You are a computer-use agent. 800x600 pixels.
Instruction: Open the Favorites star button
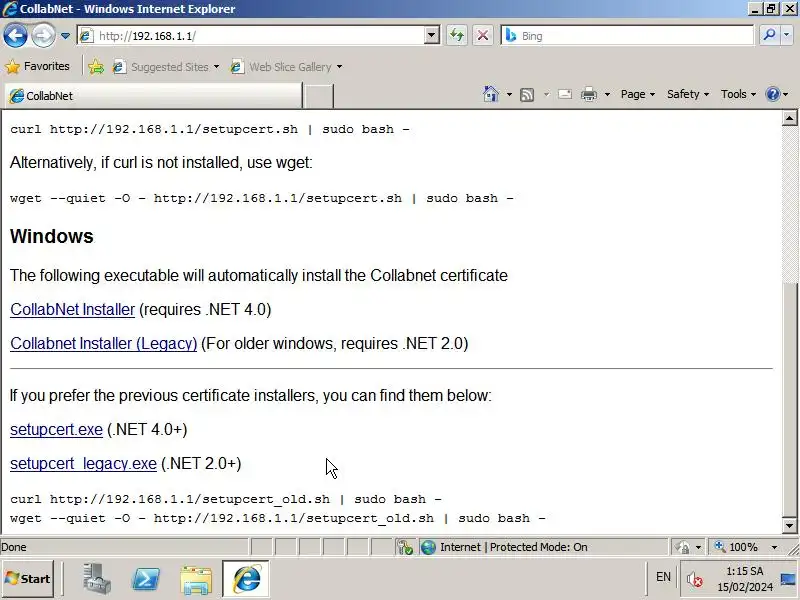click(37, 66)
